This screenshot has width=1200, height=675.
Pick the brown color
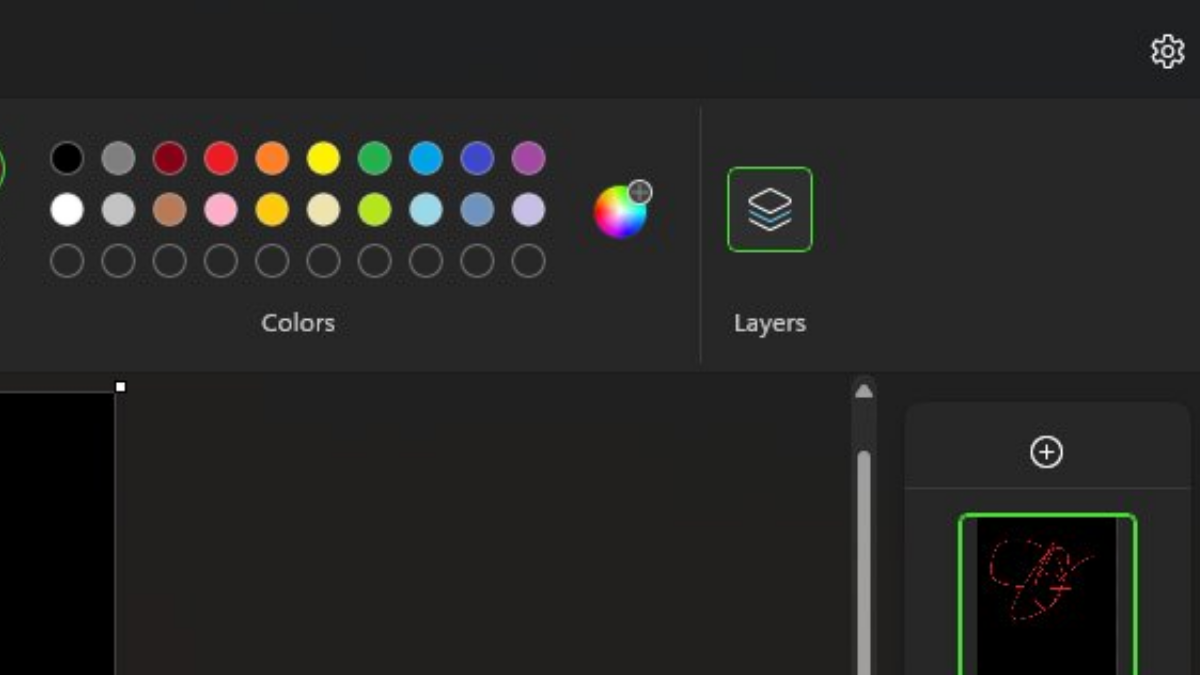[x=169, y=209]
